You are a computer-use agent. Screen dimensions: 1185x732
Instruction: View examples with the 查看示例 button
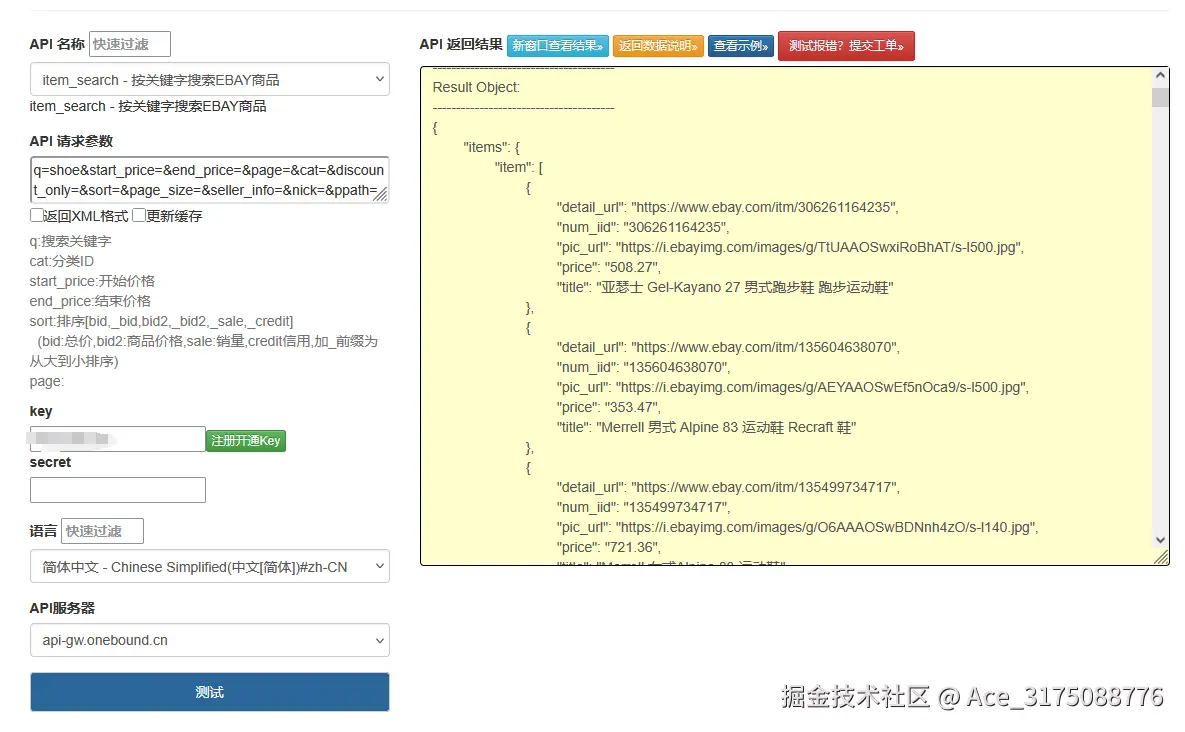(x=740, y=45)
